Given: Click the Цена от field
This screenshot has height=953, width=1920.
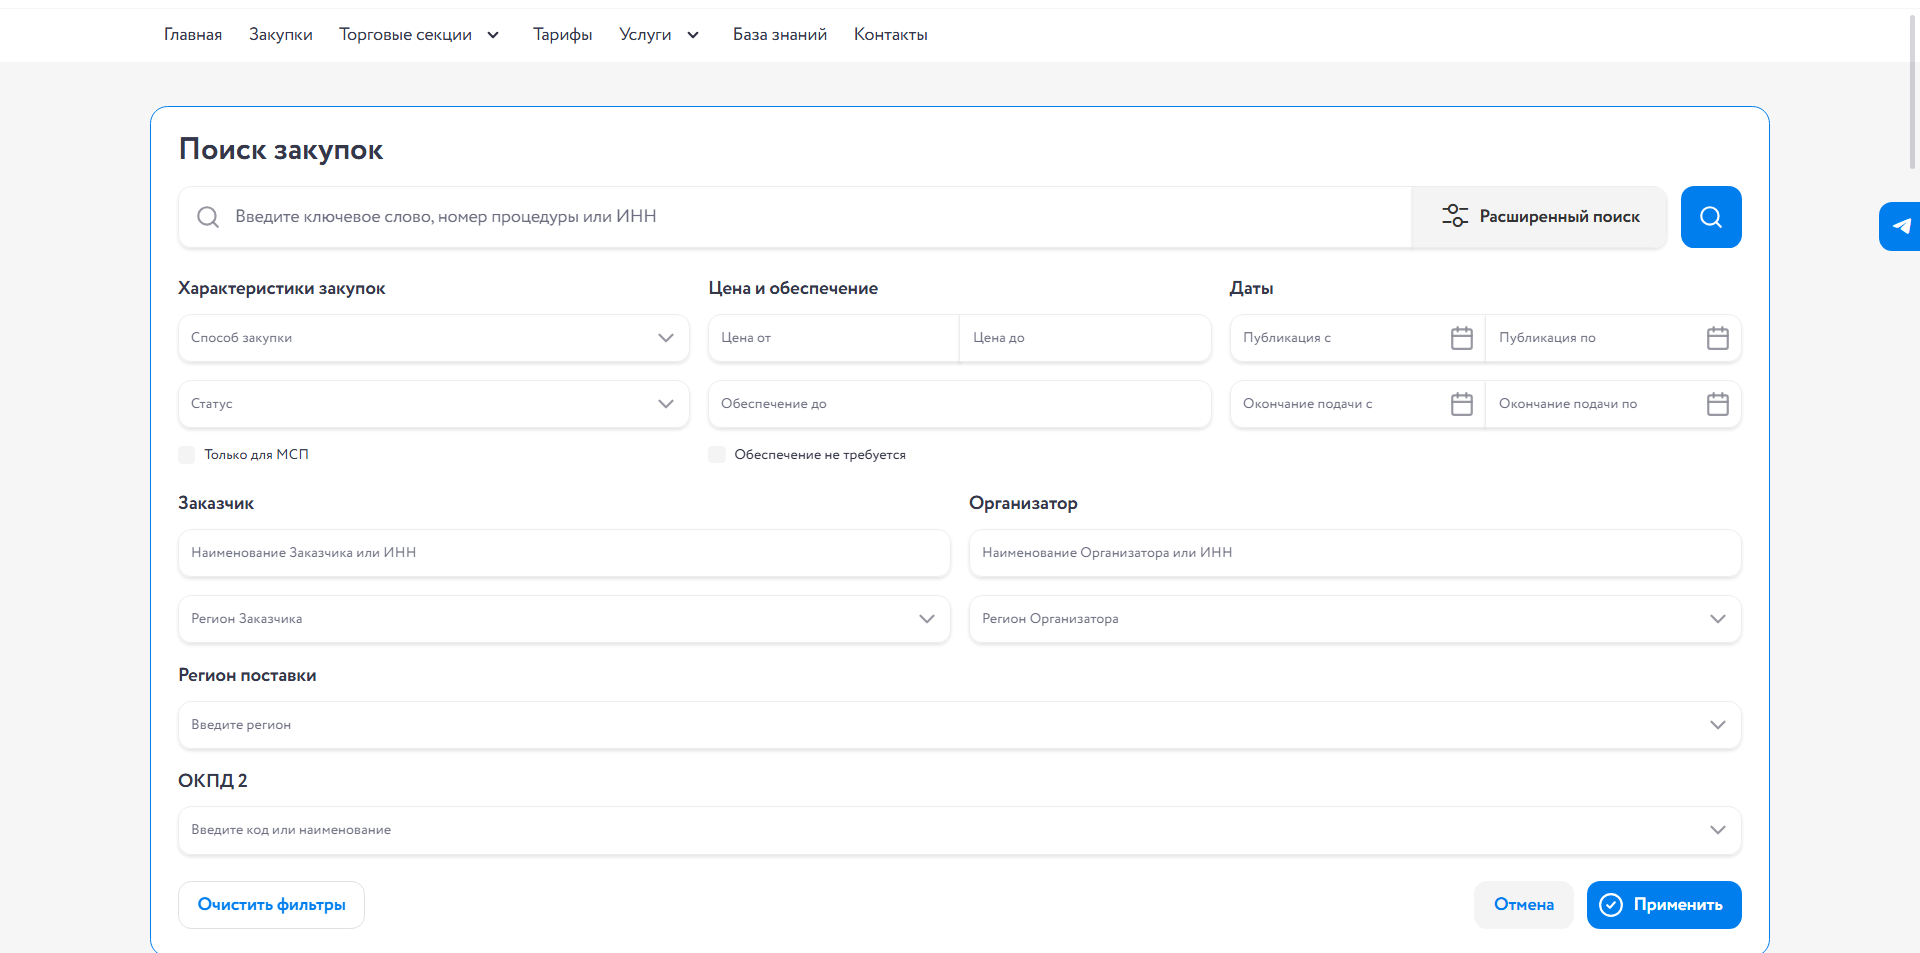Looking at the screenshot, I should [834, 338].
